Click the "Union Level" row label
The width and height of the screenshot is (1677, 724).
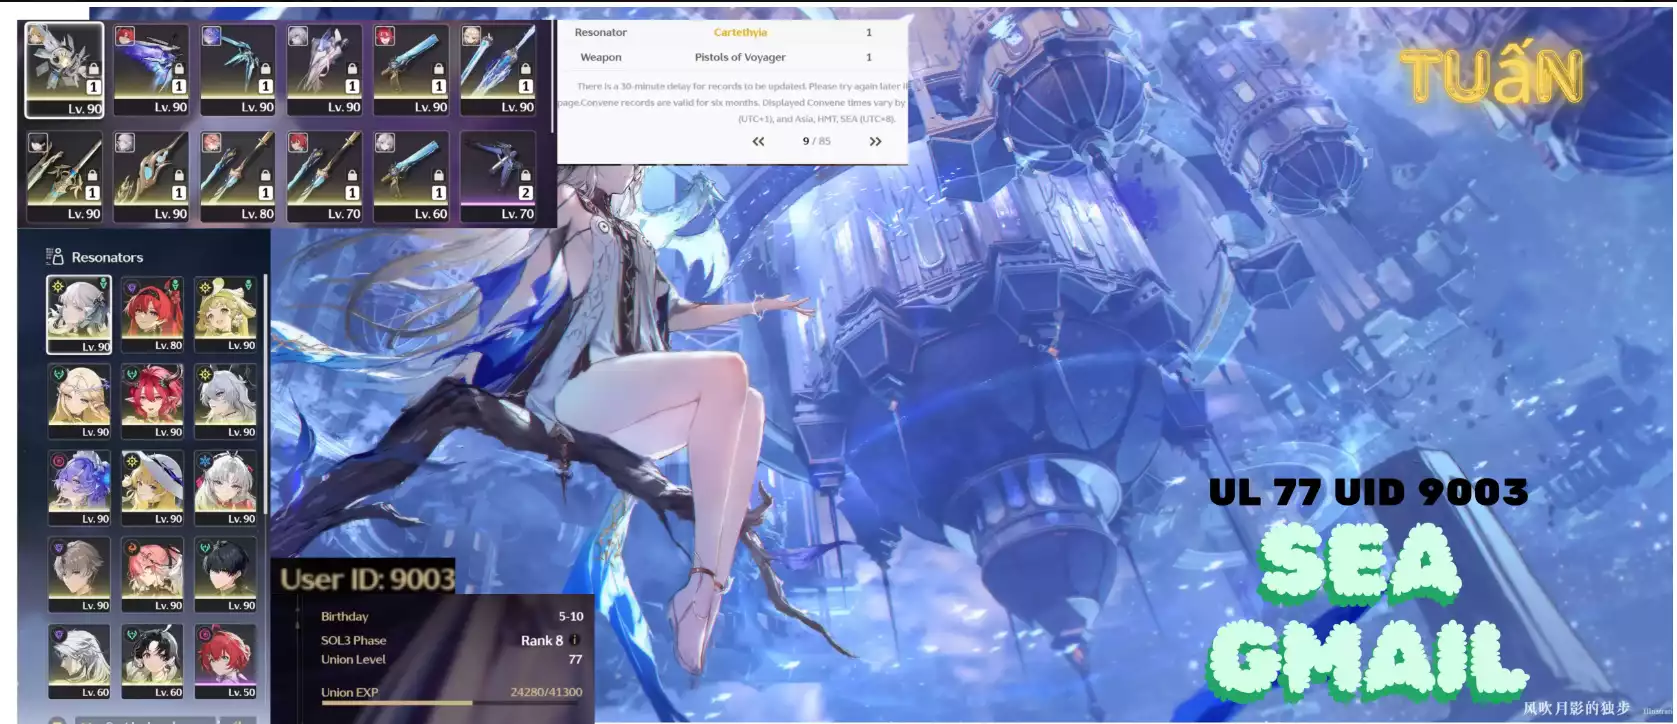[x=353, y=660]
